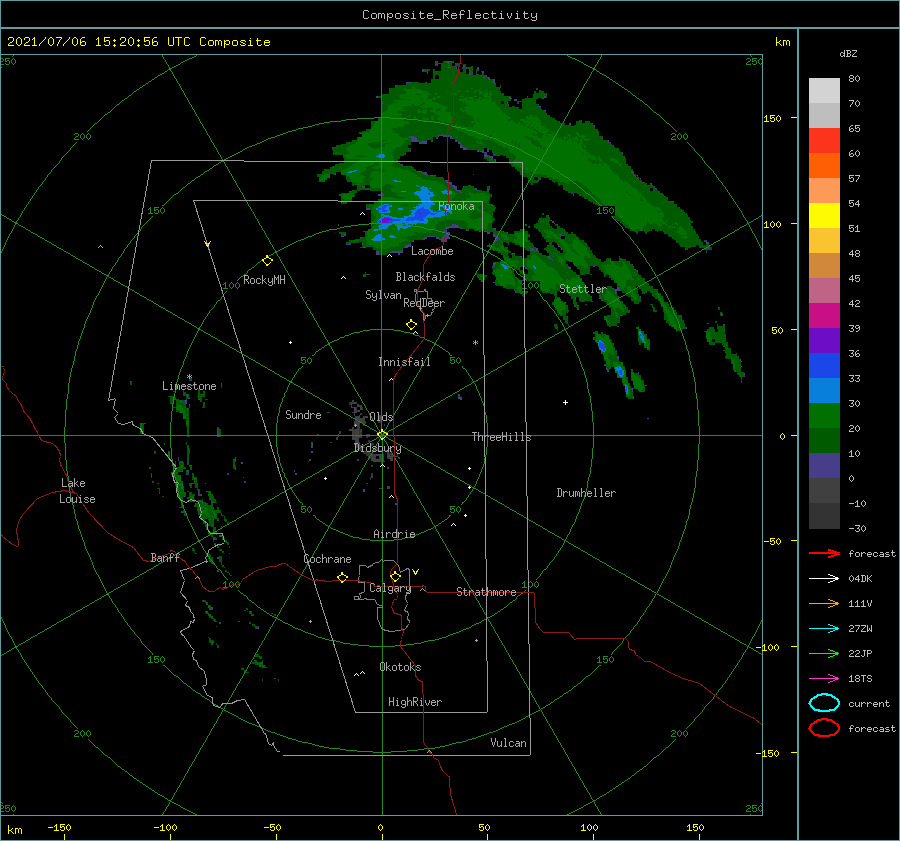
Task: Click the Banff label
Action: [165, 557]
